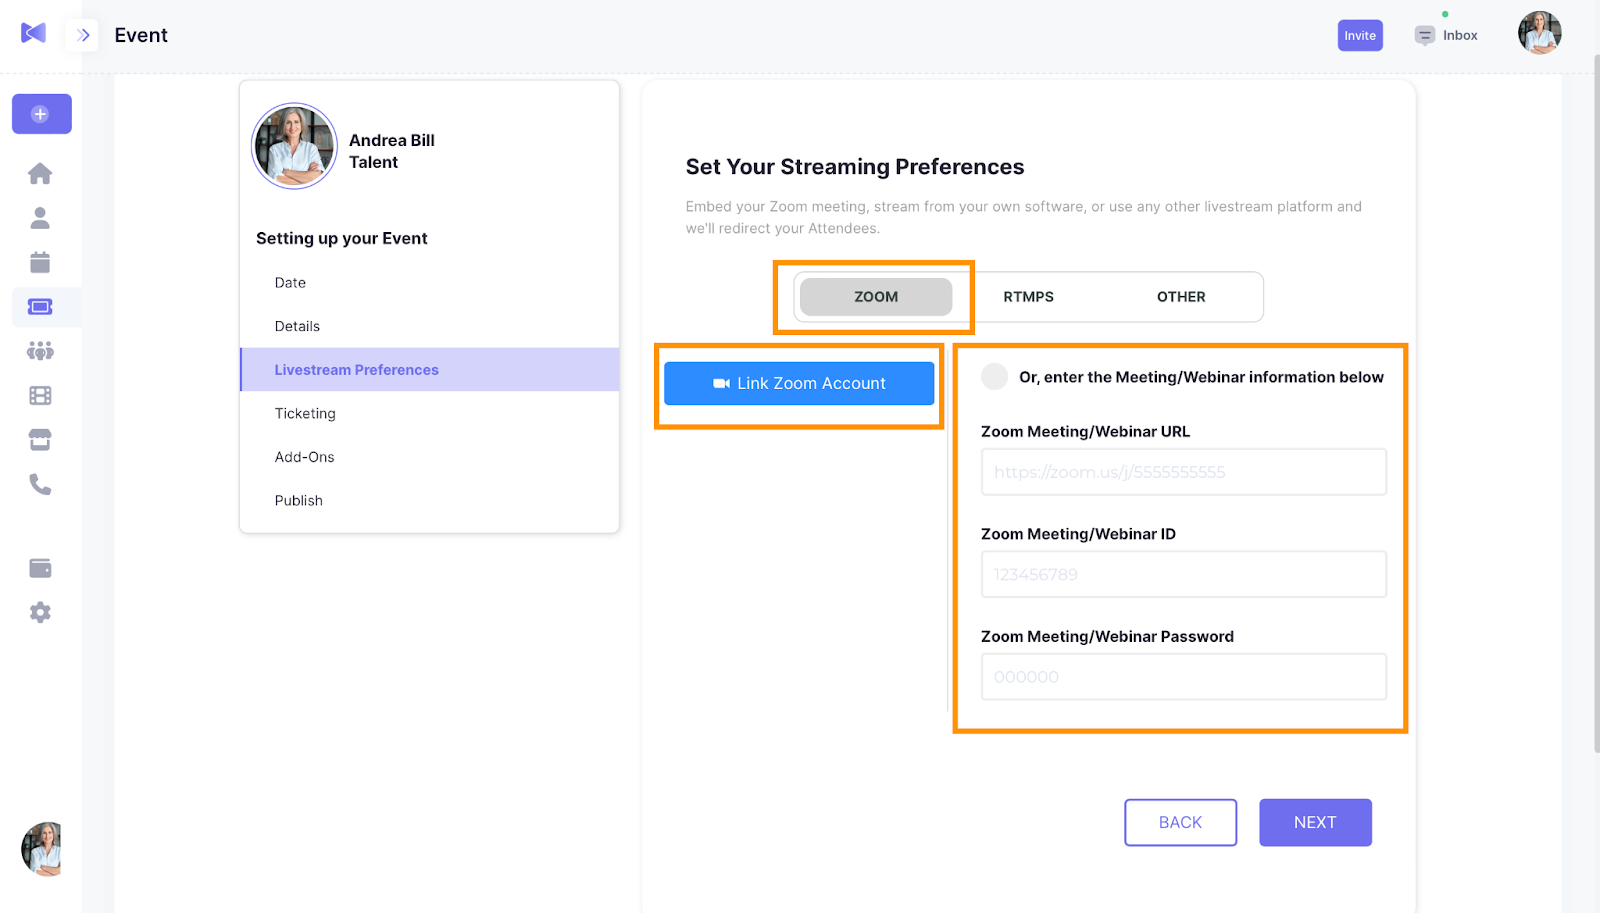Open the wallet icon in sidebar
Image resolution: width=1600 pixels, height=913 pixels.
40,568
